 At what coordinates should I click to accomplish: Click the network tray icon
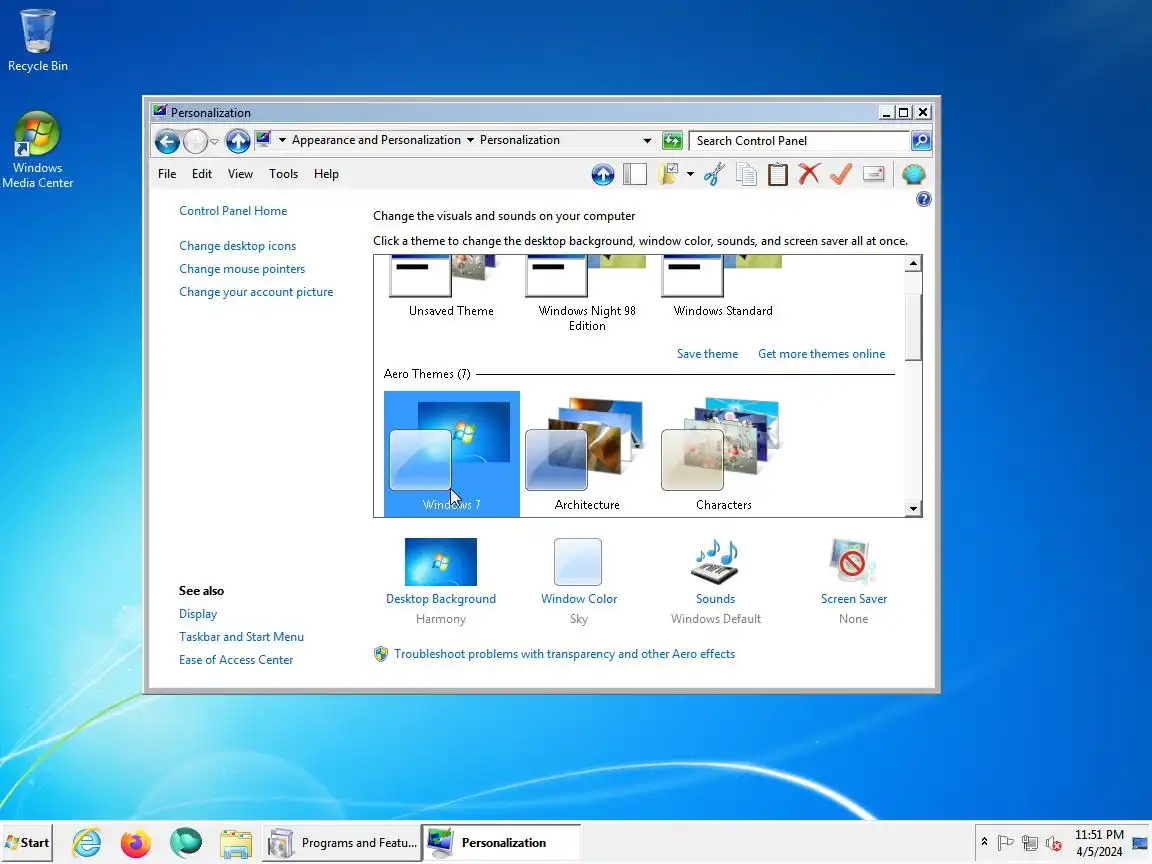pos(1030,843)
